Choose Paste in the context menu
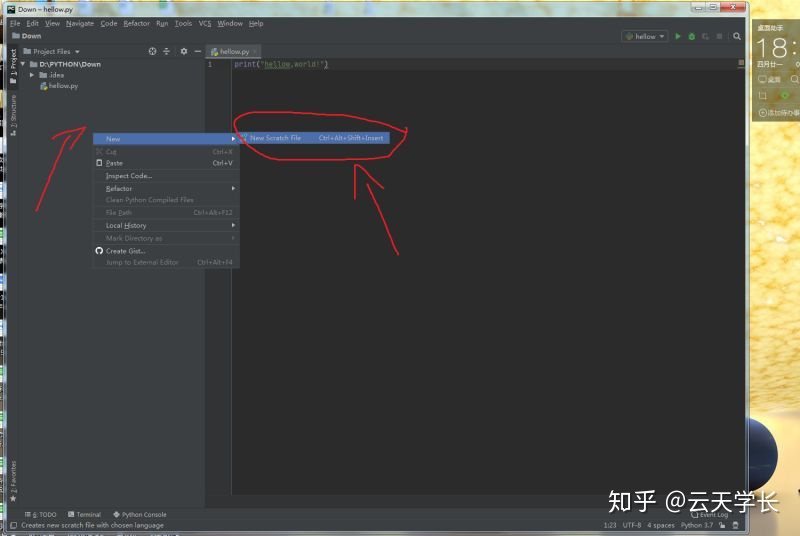This screenshot has width=800, height=536. [x=166, y=163]
